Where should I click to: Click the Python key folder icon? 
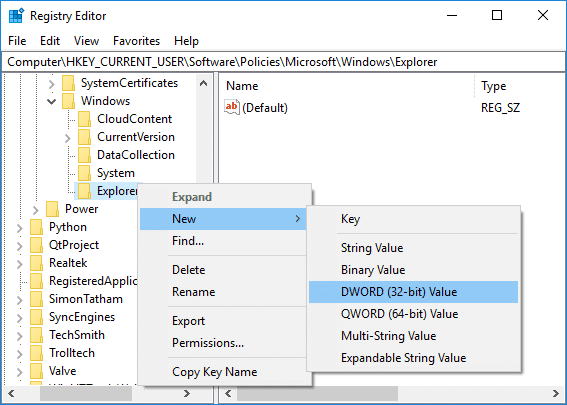click(37, 227)
